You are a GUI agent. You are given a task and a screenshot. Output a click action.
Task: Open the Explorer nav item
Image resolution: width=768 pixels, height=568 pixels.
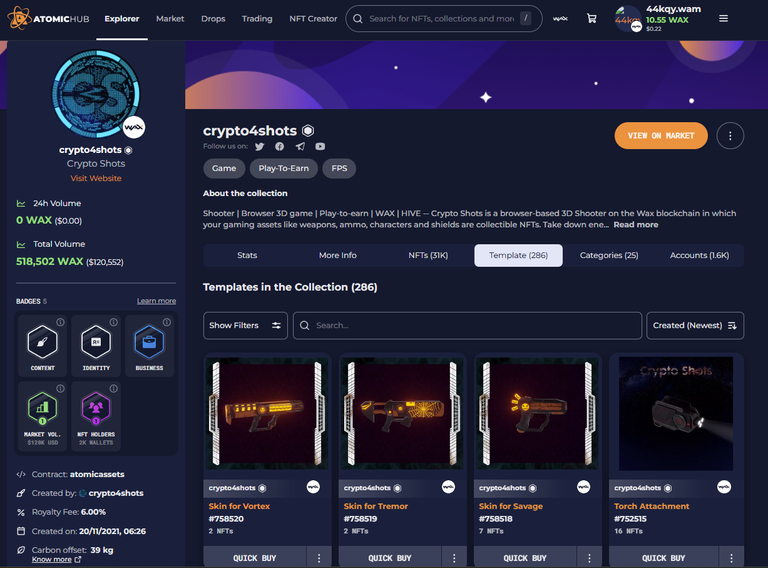pos(122,19)
